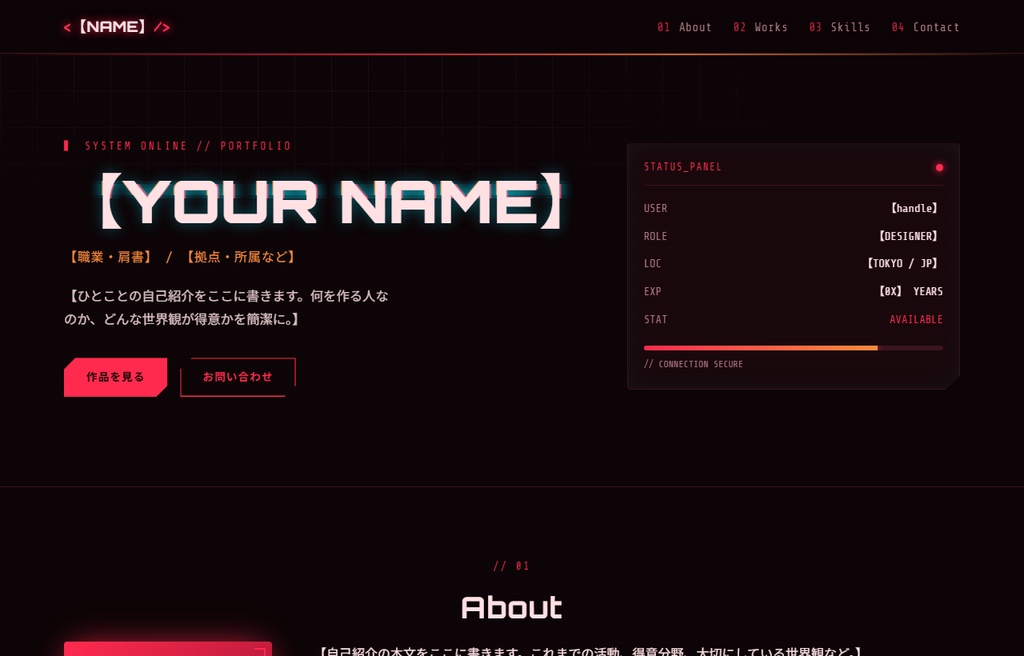Click the red status dot in STATUS_PANEL

(x=939, y=168)
